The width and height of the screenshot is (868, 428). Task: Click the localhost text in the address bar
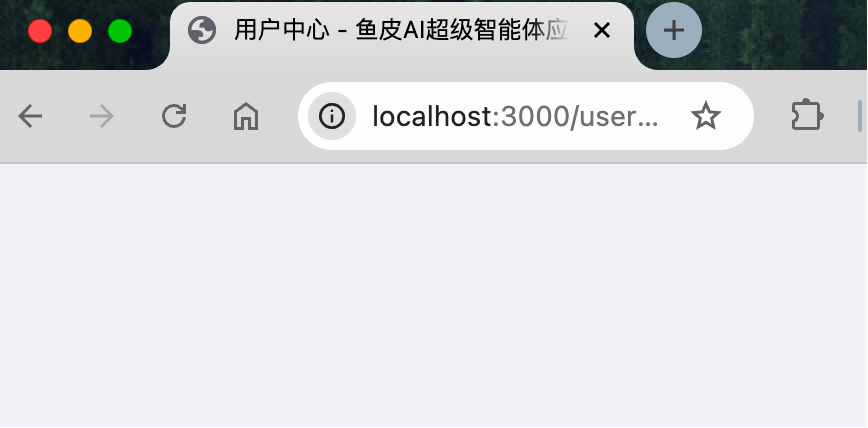click(432, 116)
